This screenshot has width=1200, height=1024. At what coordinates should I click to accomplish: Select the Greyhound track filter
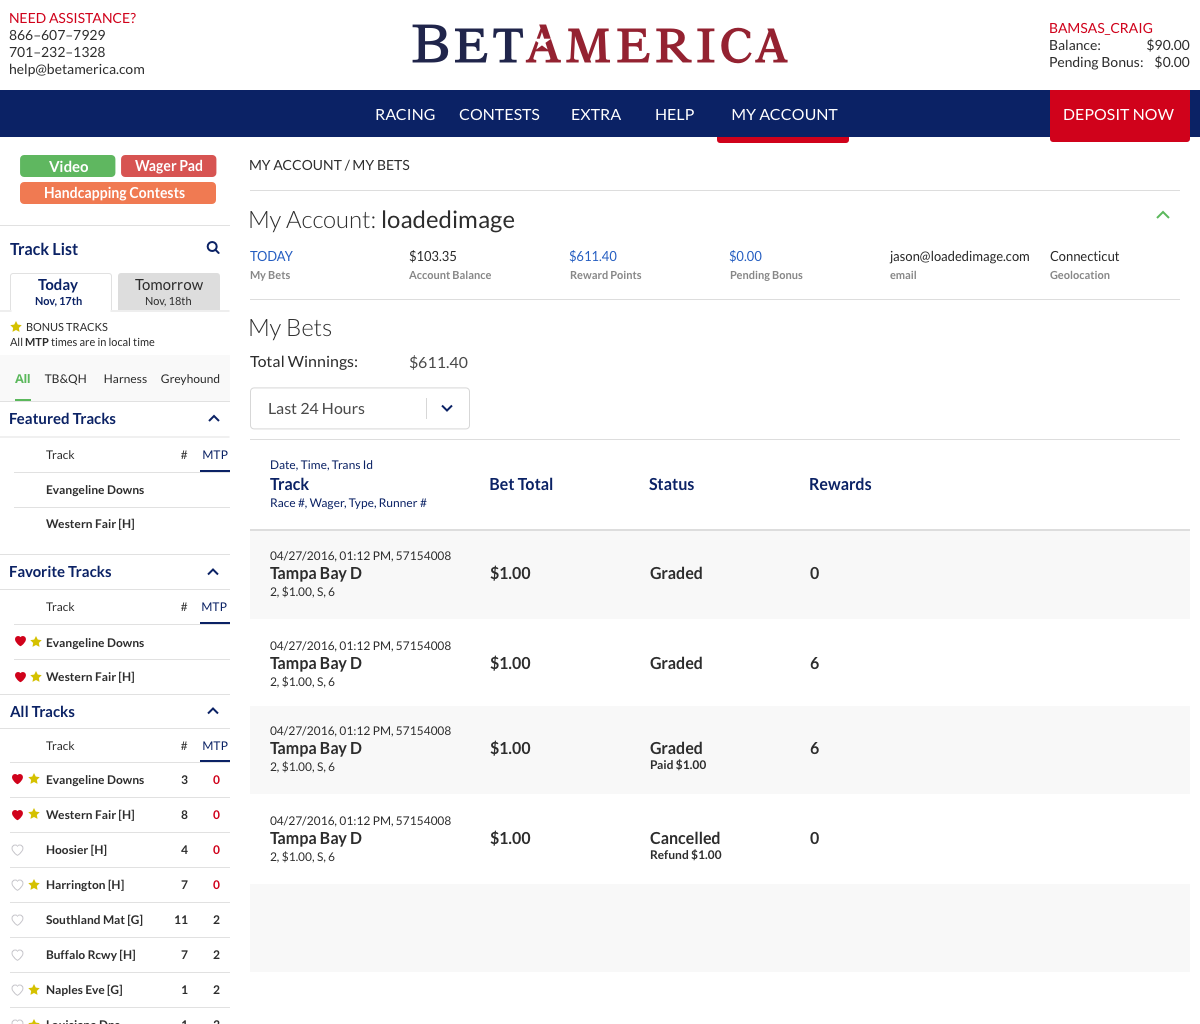coord(190,379)
